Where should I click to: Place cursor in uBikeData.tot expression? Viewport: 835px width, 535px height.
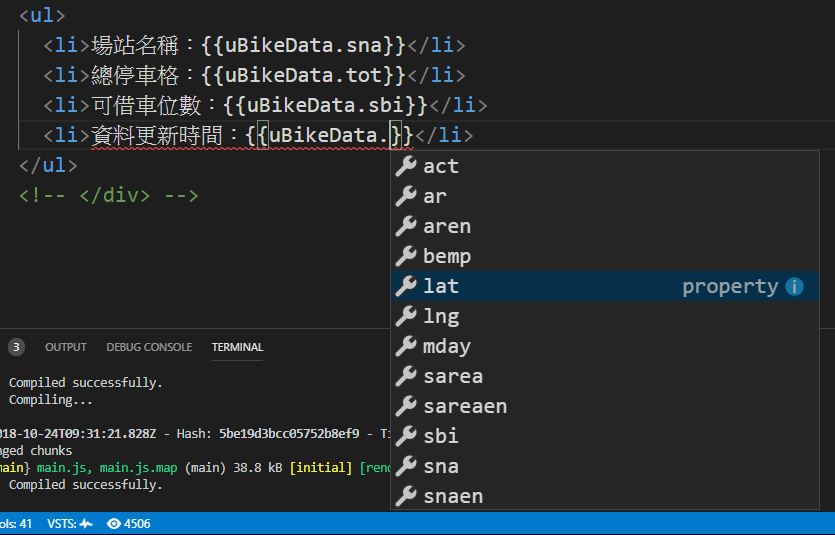pos(304,75)
